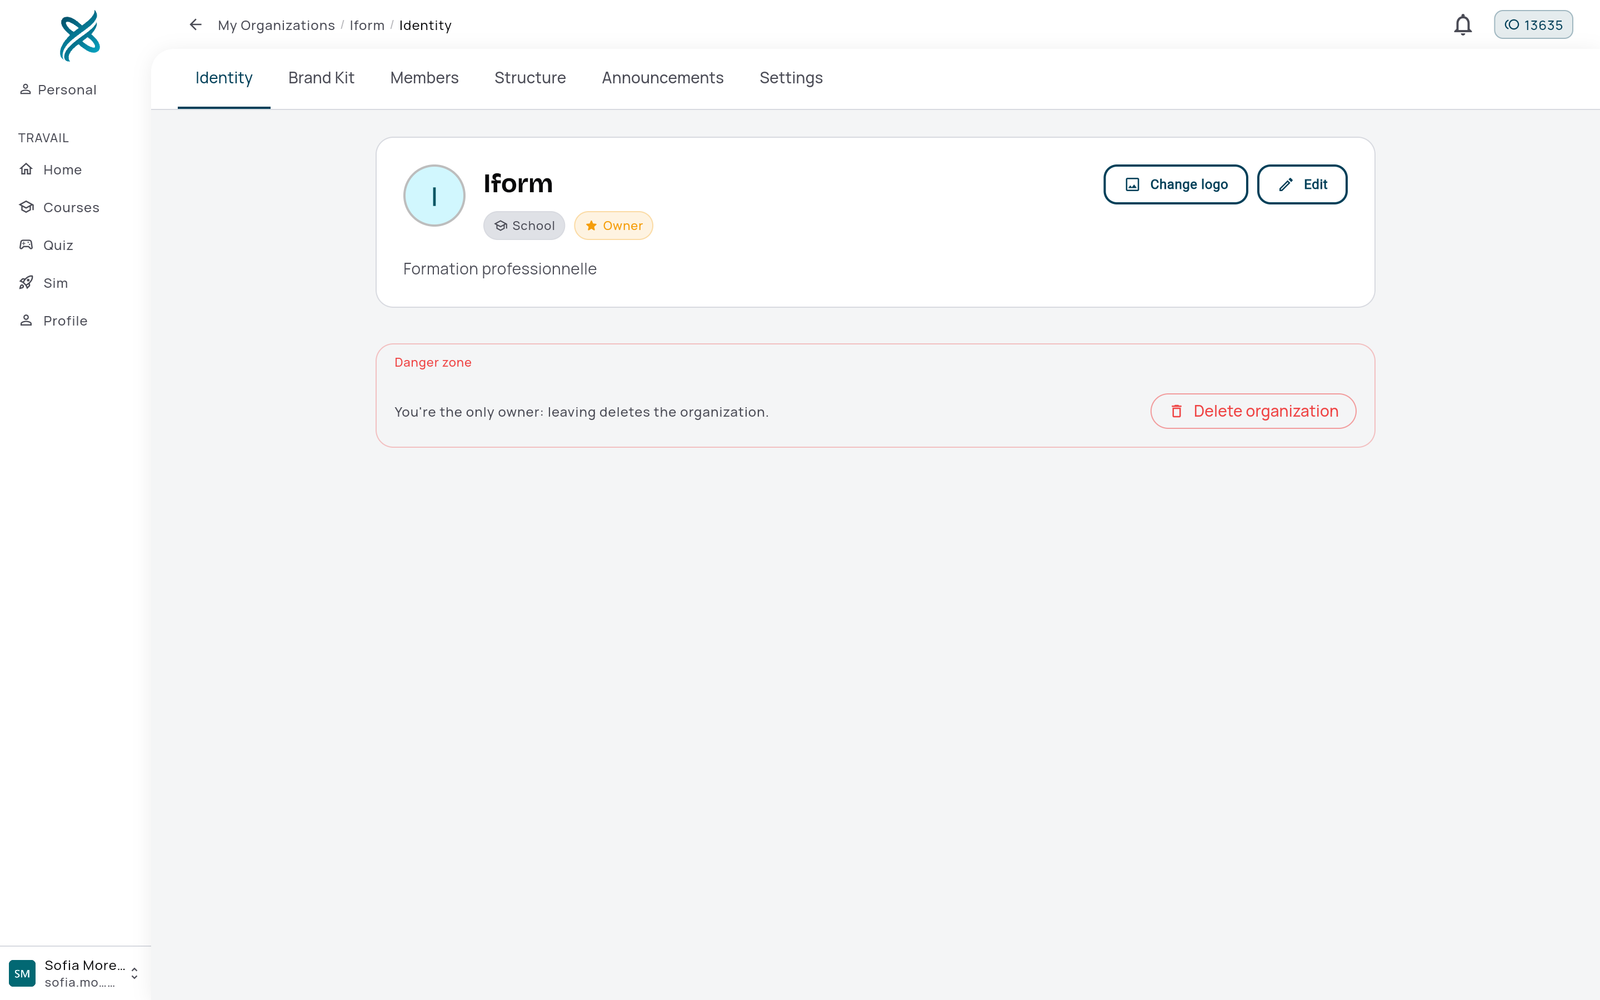
Task: Click the TRAVAIL section label
Action: [x=43, y=138]
